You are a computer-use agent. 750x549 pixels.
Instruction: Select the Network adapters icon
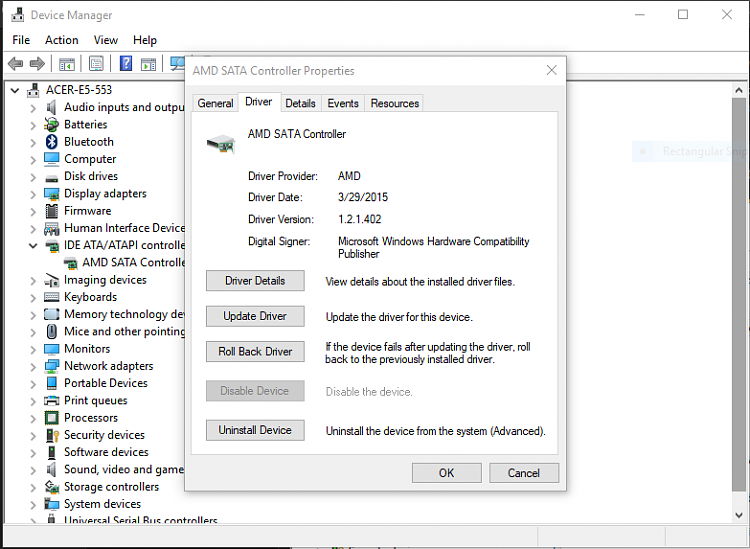52,366
